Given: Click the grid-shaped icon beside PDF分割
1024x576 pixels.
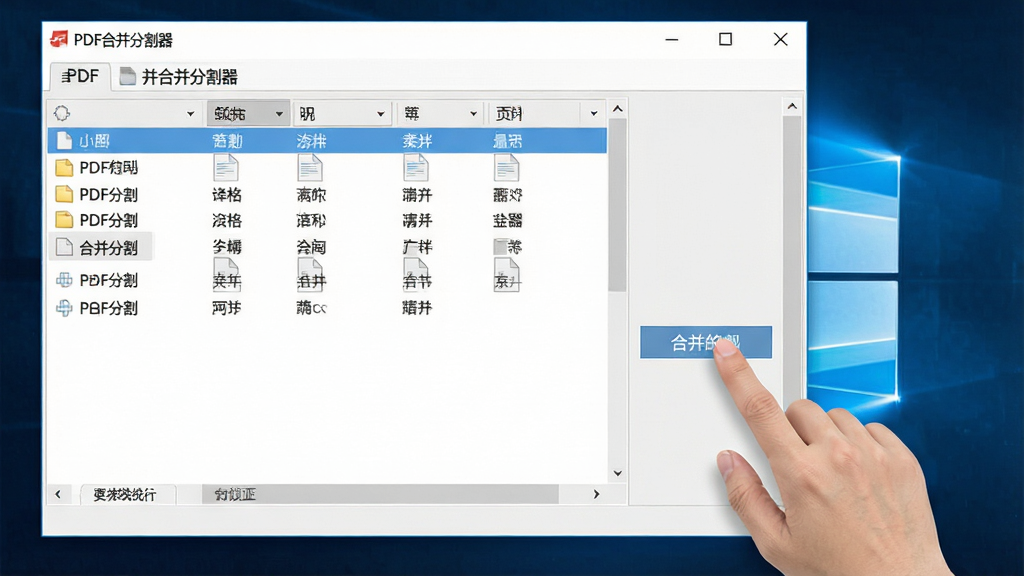Looking at the screenshot, I should pyautogui.click(x=64, y=280).
